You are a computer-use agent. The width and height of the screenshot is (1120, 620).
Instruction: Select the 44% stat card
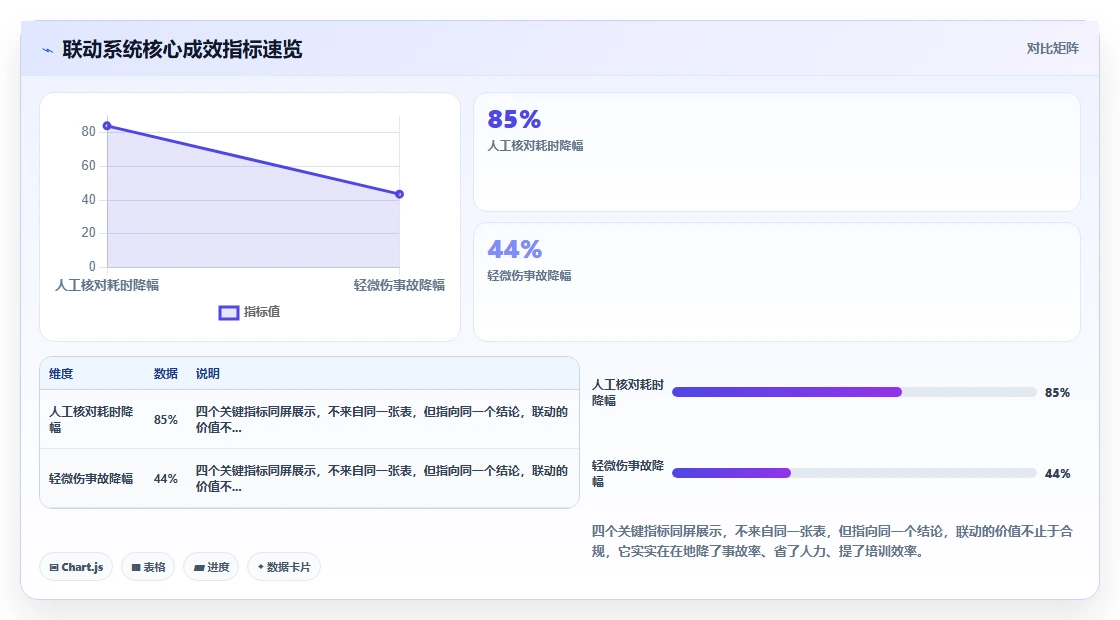point(776,282)
